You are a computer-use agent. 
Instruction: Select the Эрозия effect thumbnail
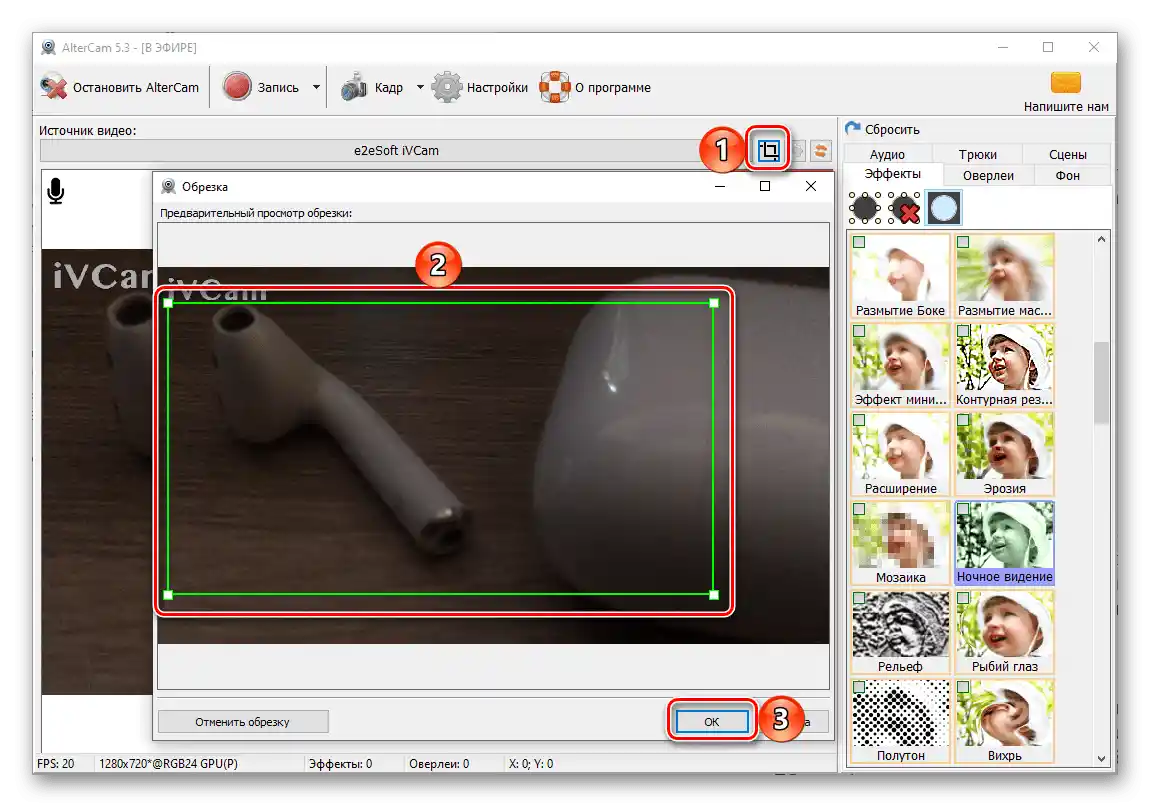pyautogui.click(x=1005, y=454)
